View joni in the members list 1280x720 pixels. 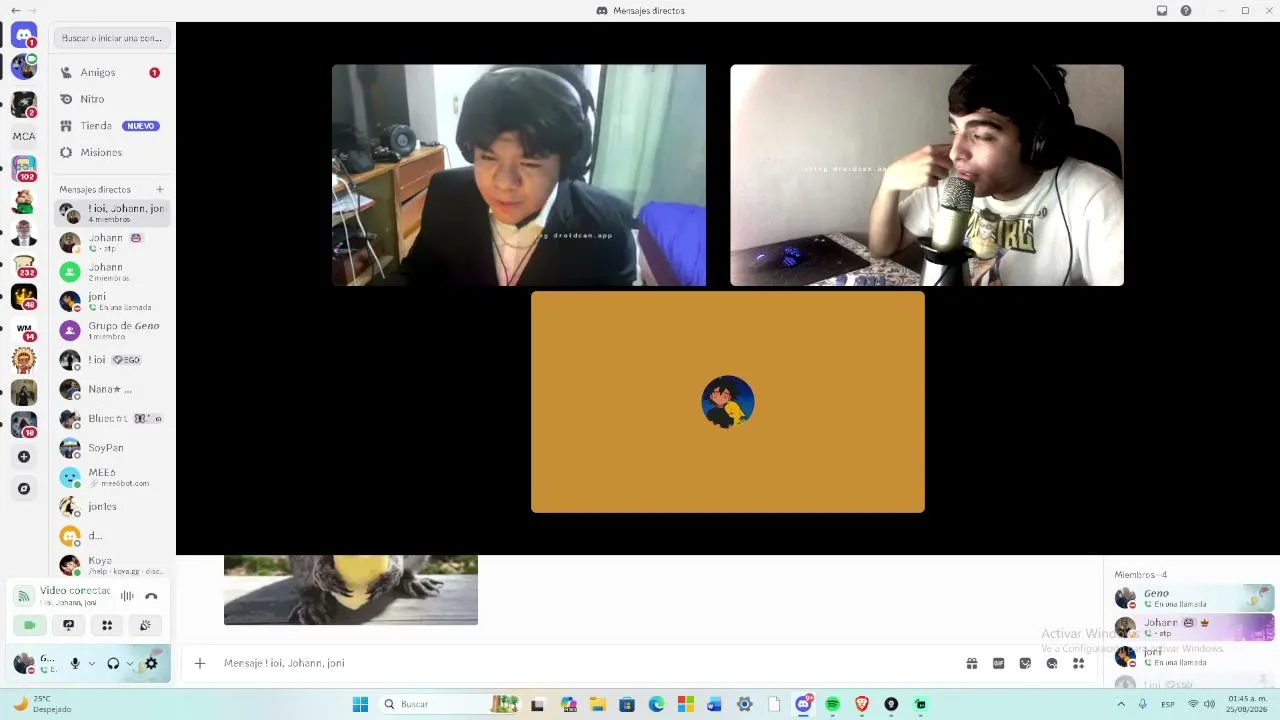(x=1194, y=656)
